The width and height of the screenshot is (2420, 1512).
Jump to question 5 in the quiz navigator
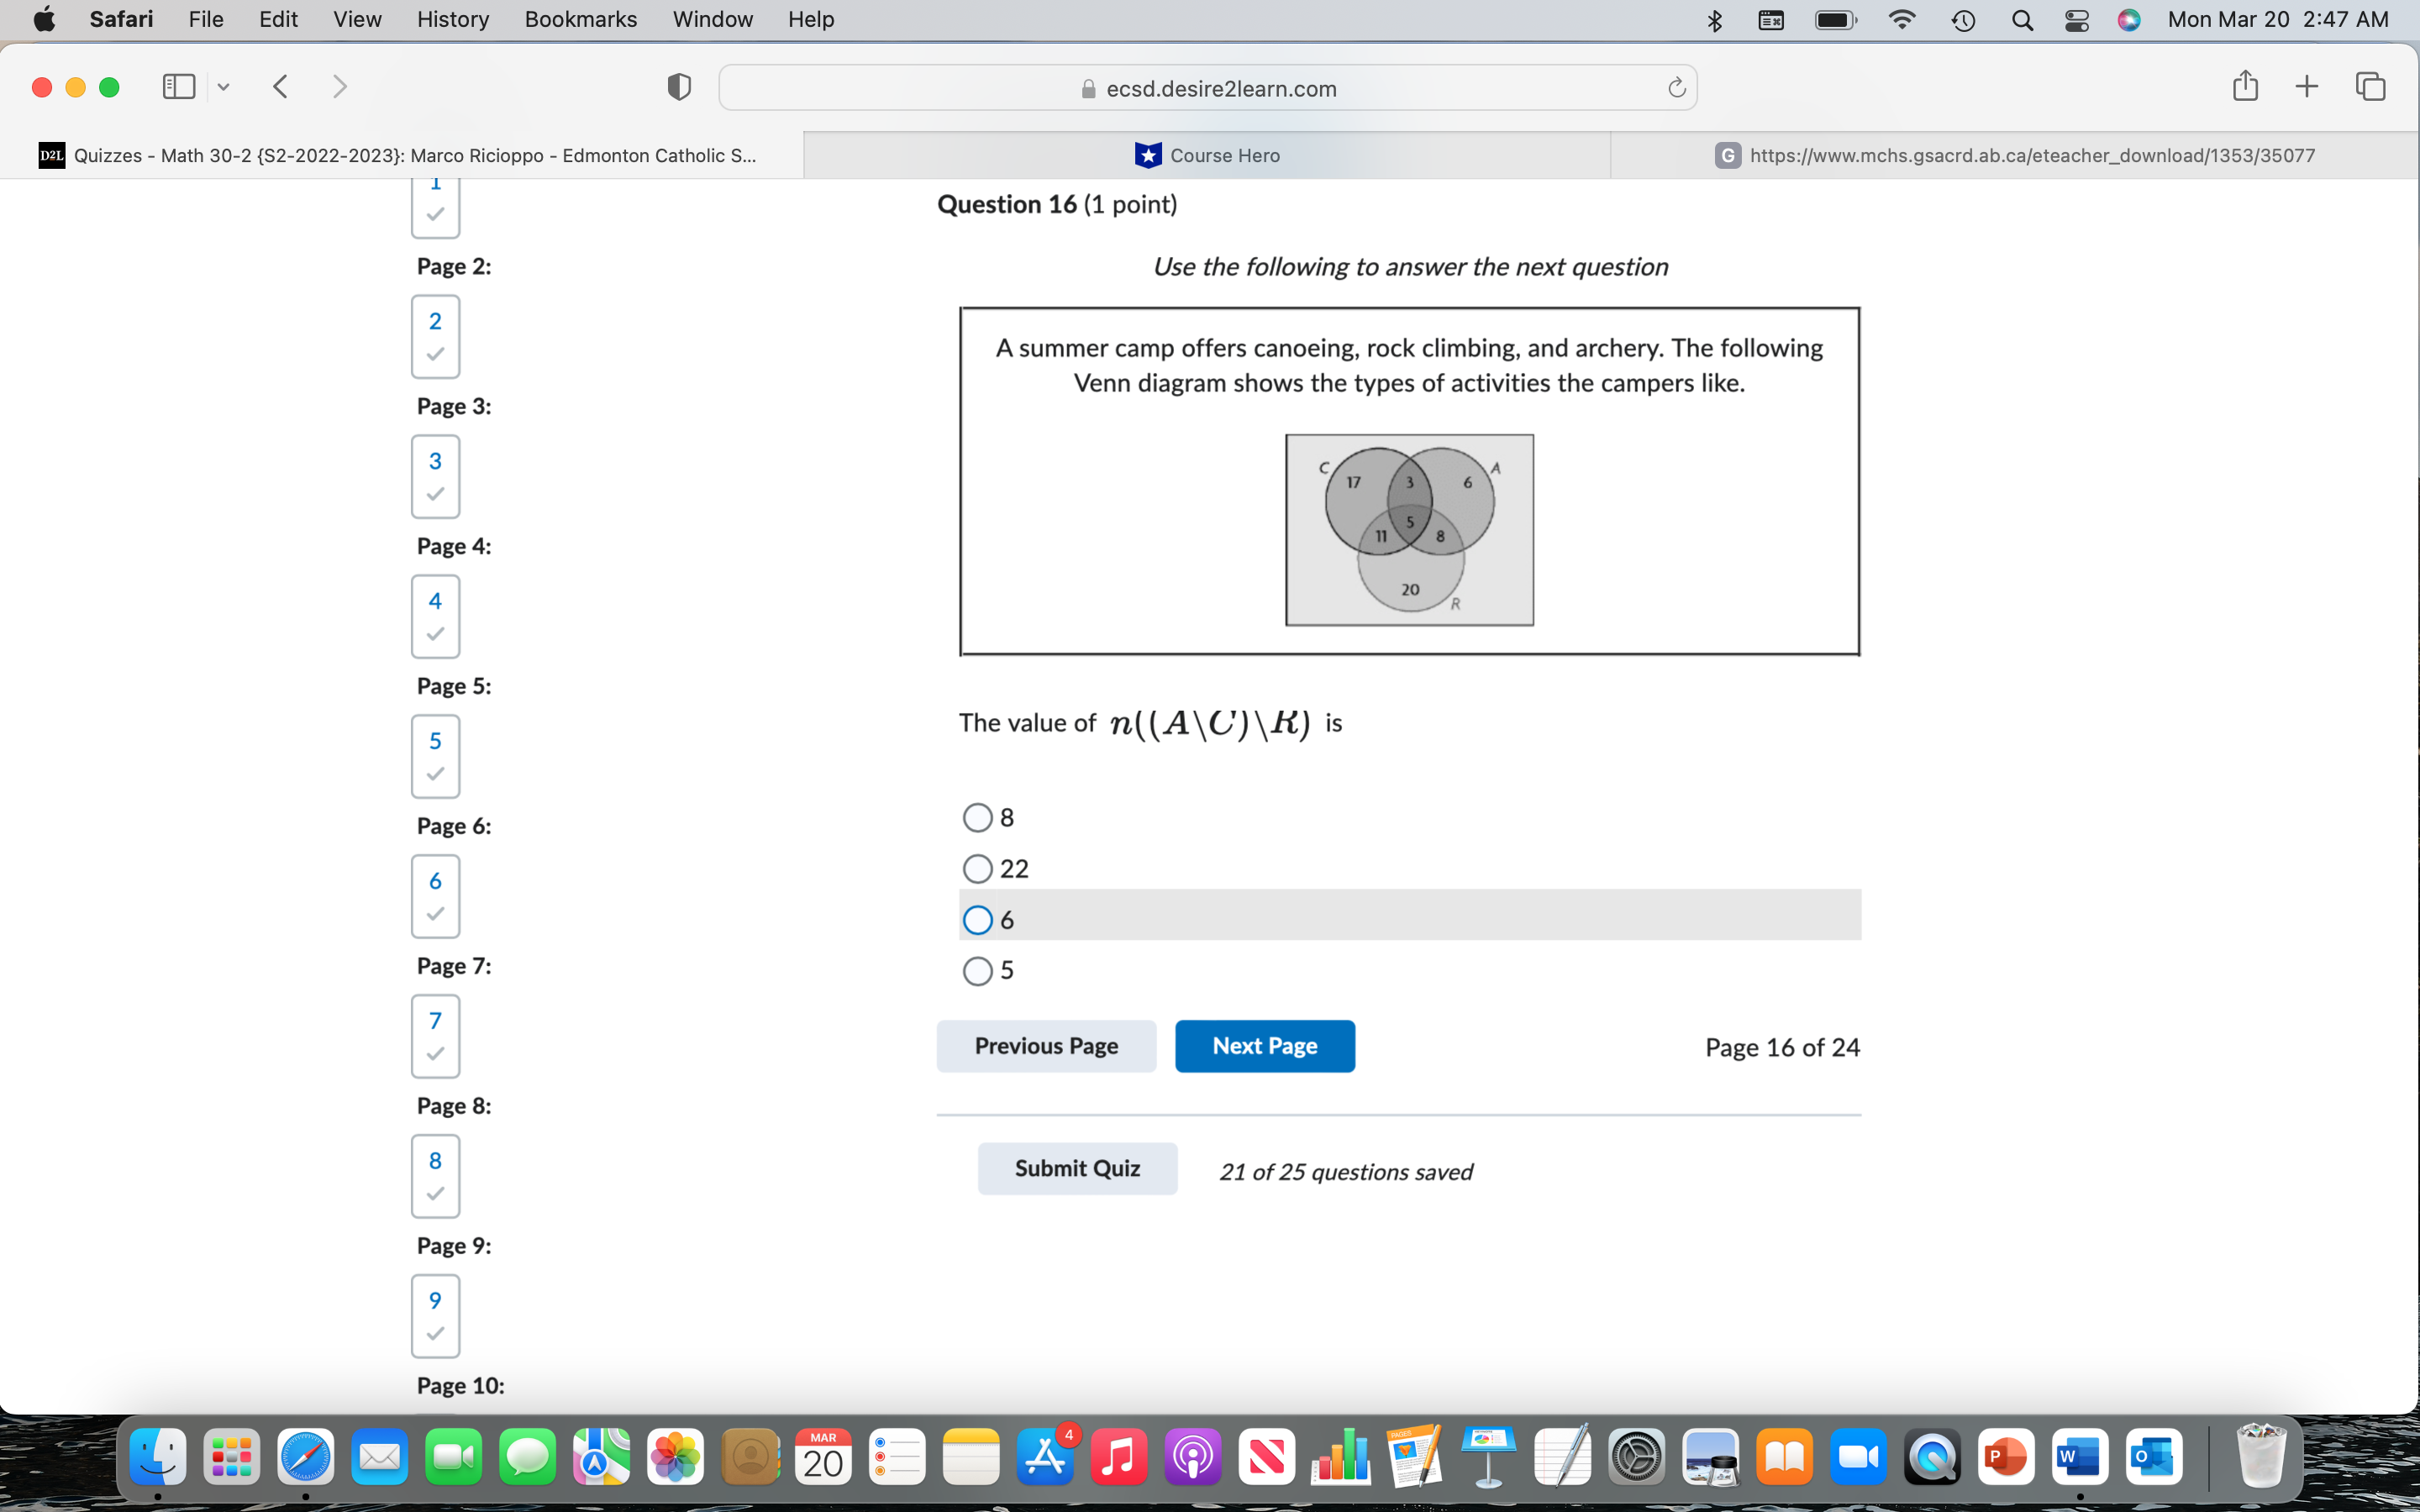[434, 757]
